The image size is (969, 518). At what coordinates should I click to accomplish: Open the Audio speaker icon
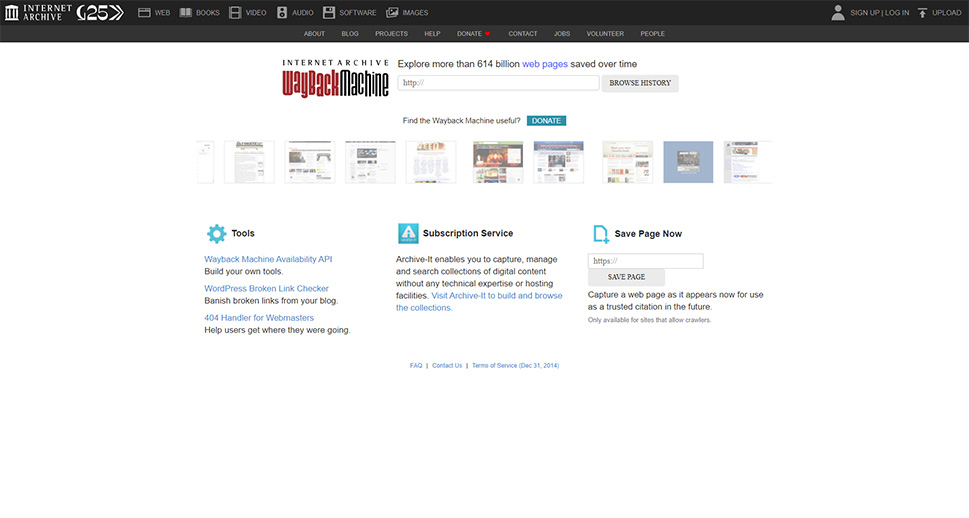coord(282,12)
